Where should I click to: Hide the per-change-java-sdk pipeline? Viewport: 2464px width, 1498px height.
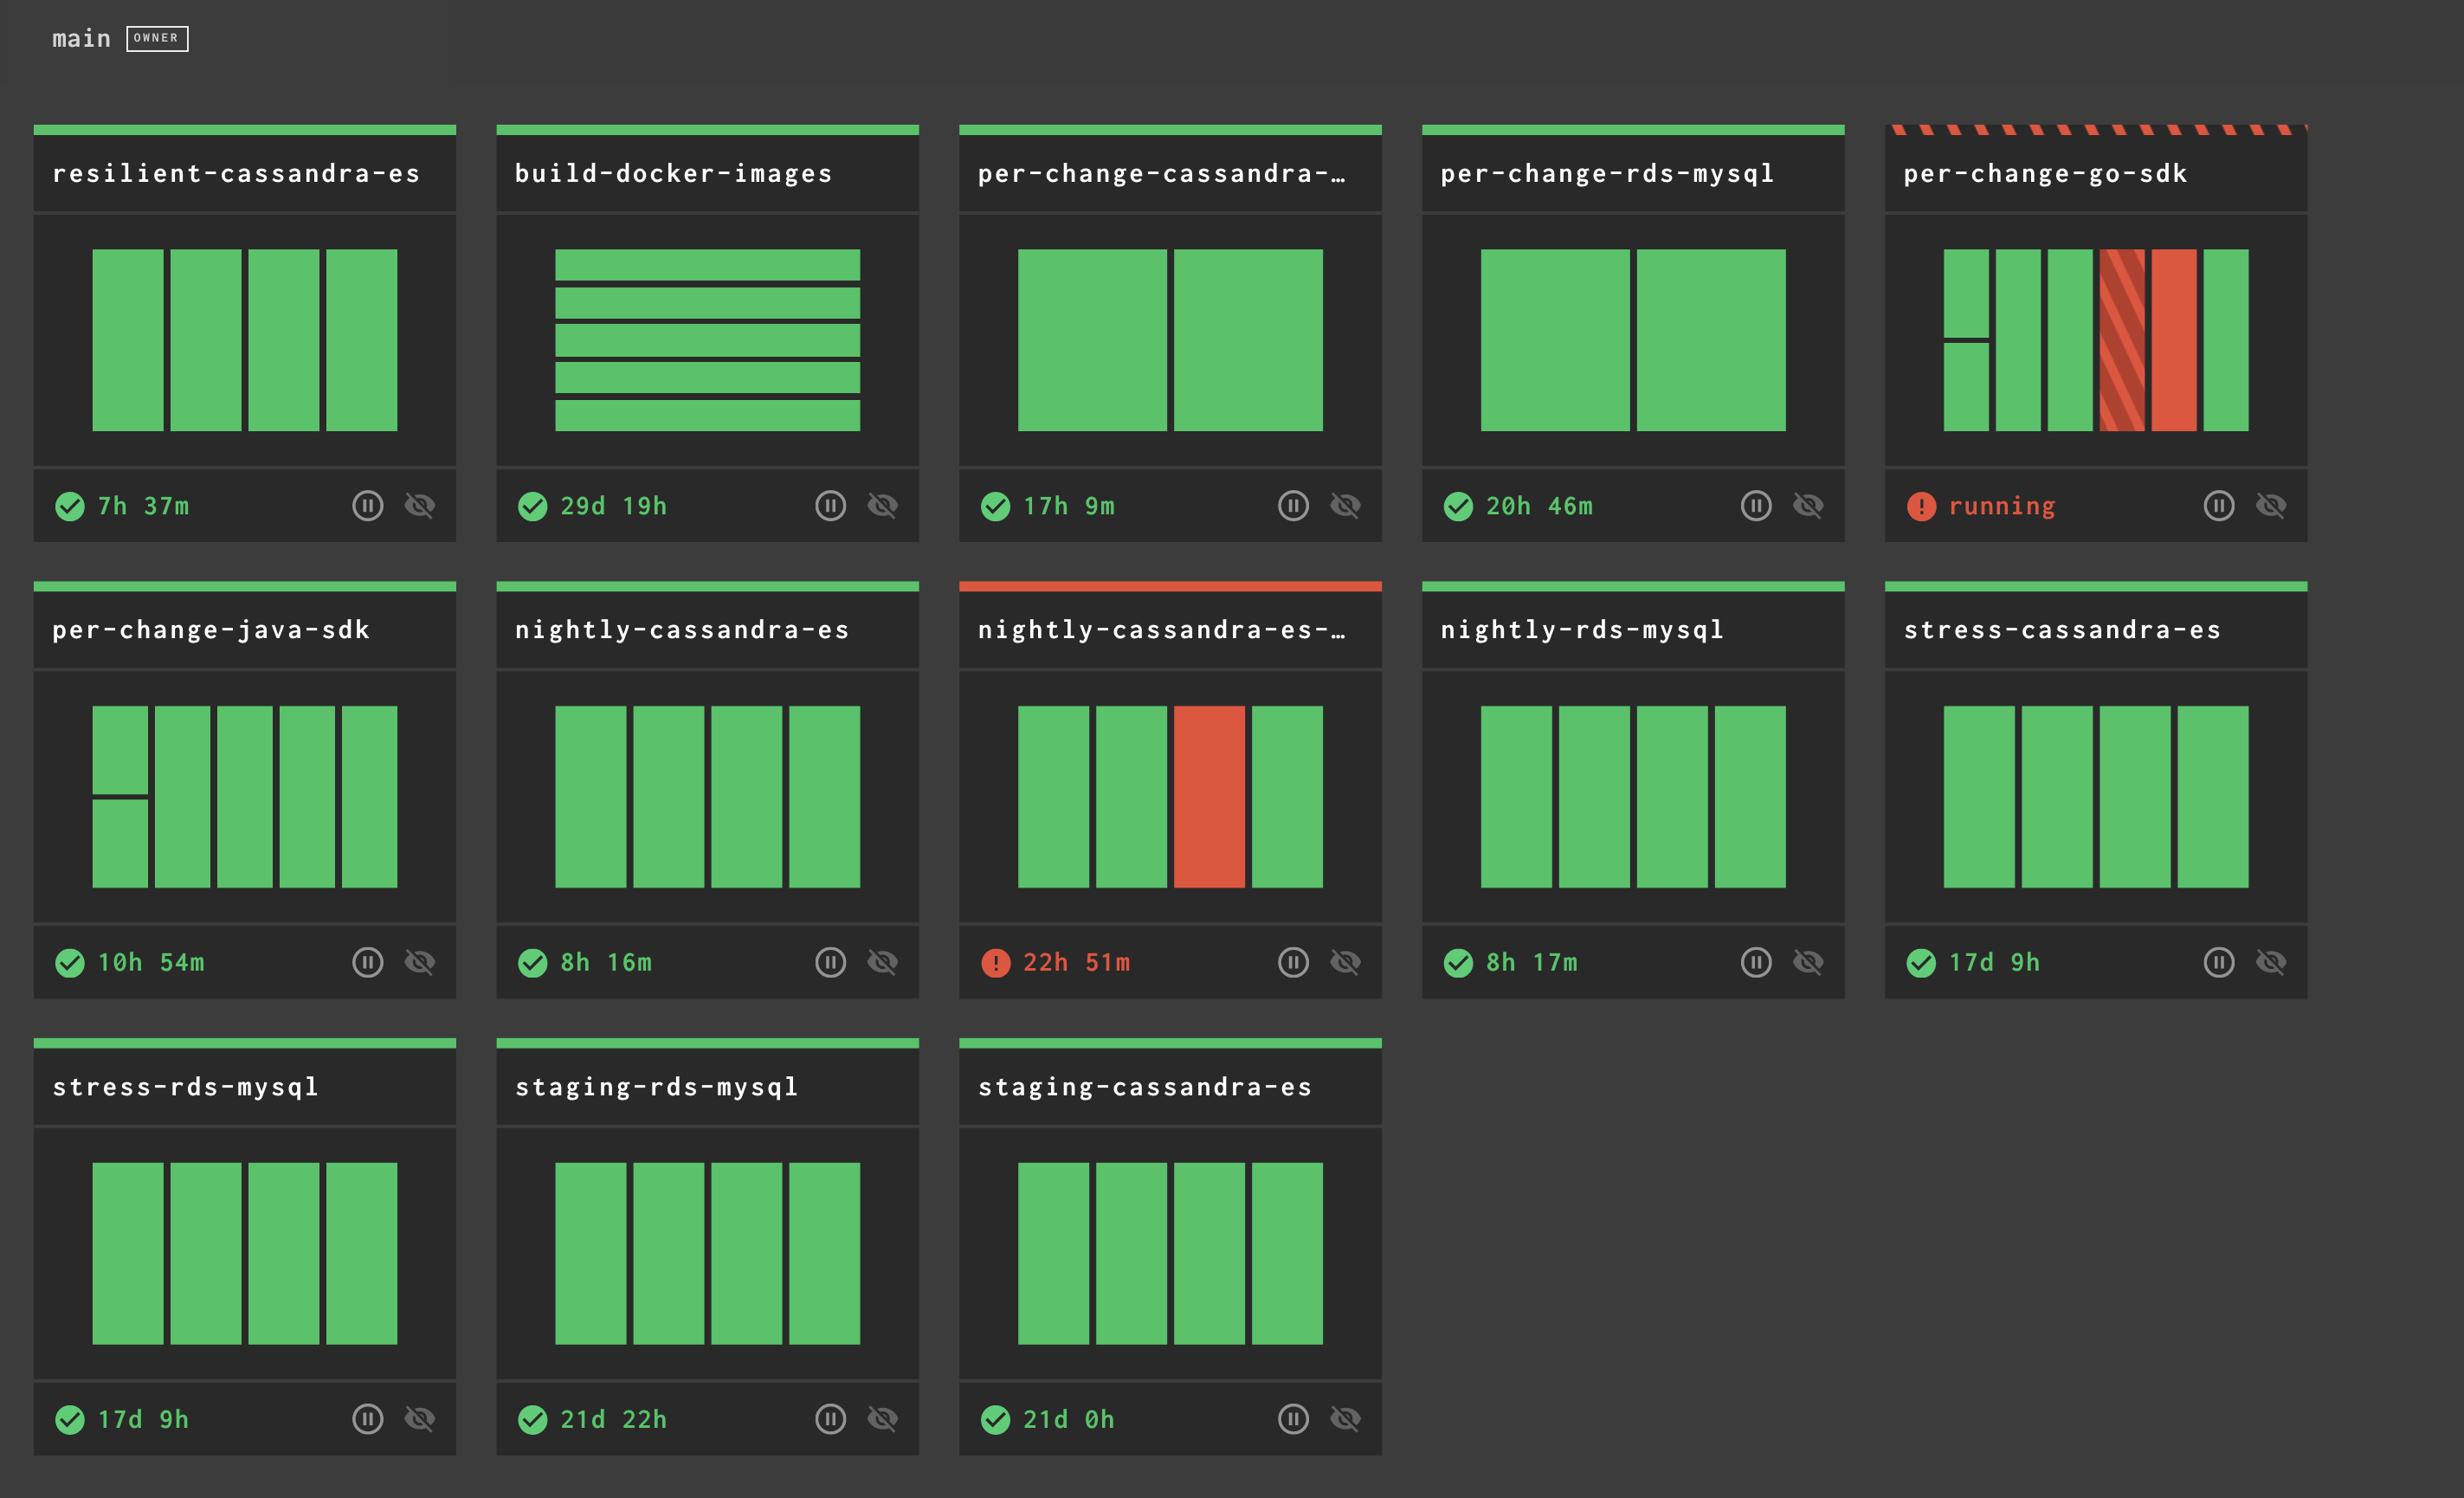420,962
